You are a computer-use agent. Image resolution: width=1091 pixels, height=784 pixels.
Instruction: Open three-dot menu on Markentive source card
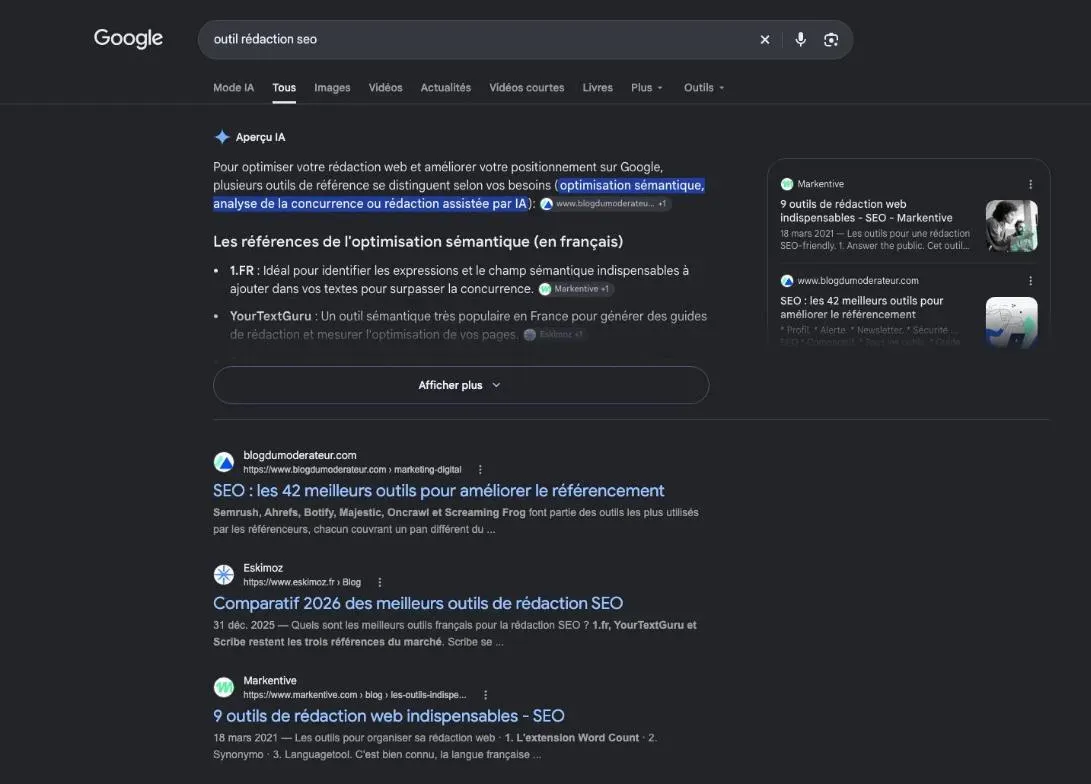click(1030, 184)
